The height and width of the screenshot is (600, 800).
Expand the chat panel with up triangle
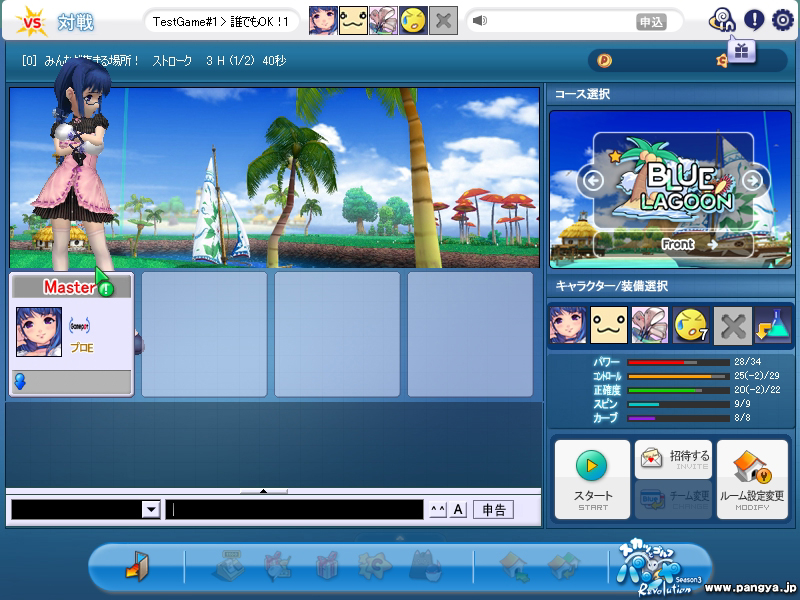263,491
